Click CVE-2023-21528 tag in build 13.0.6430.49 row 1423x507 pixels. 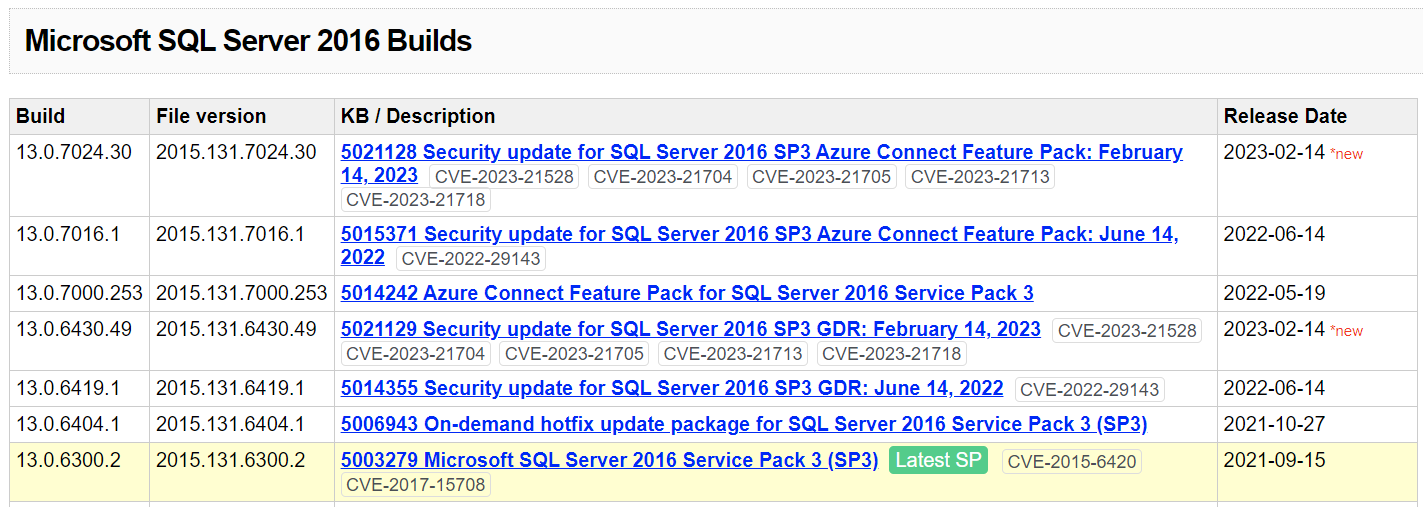click(1126, 331)
